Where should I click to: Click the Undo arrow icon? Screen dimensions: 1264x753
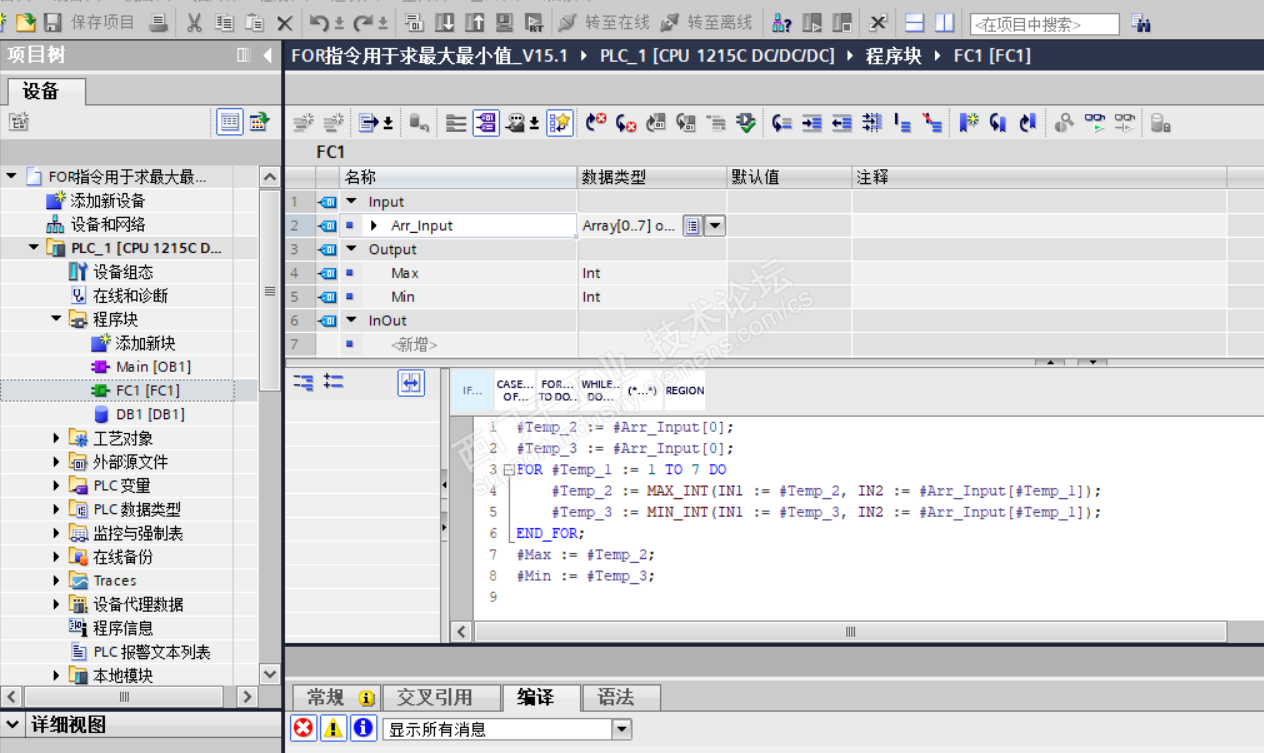[318, 22]
